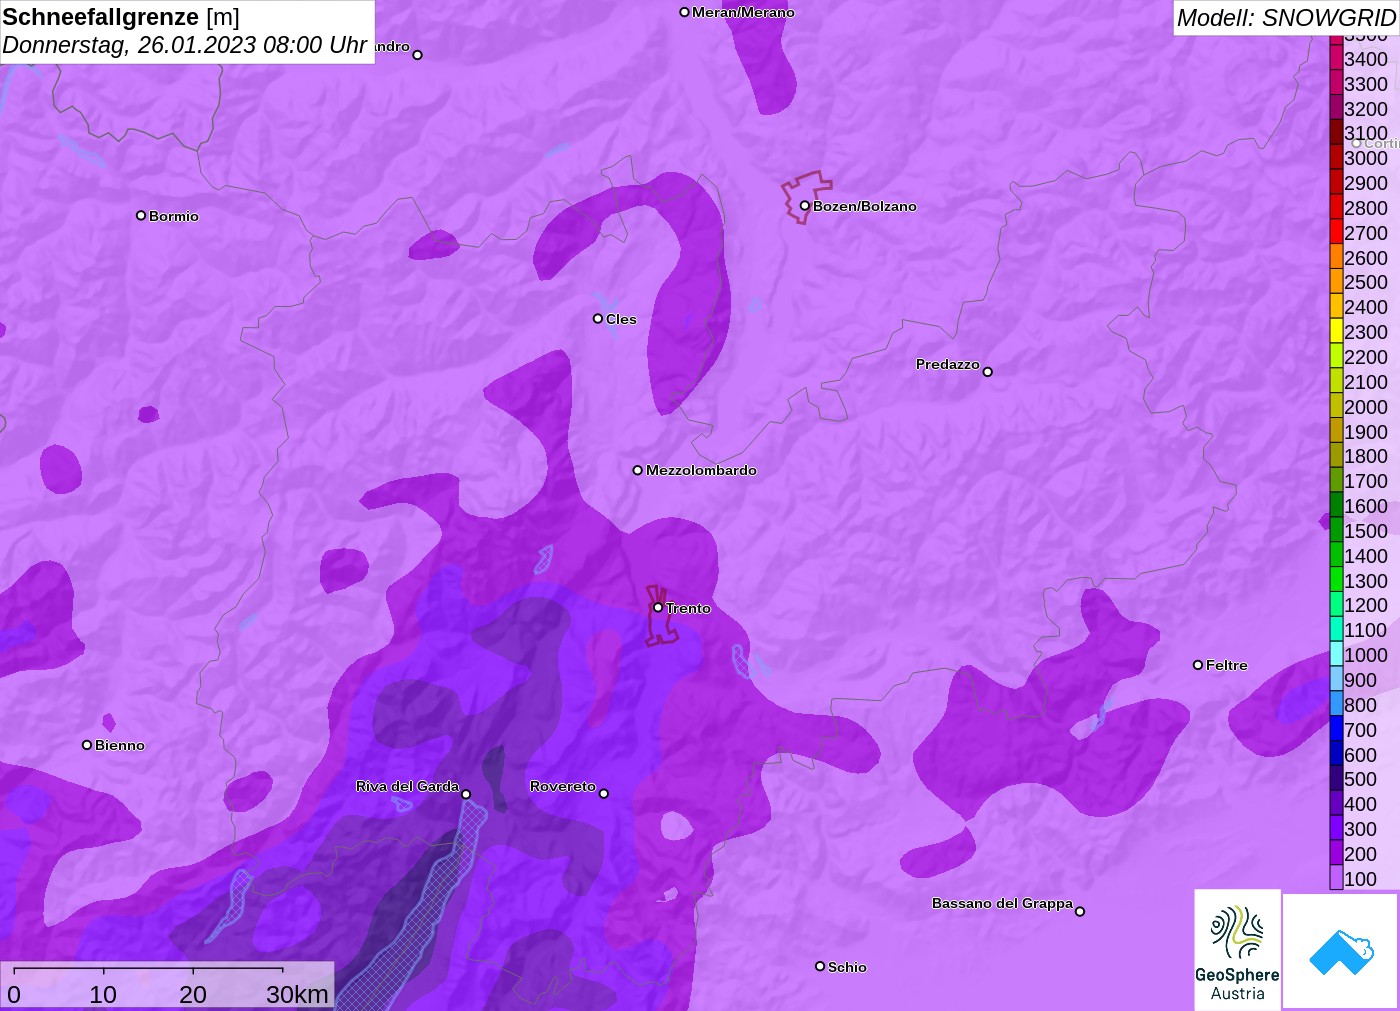Click the date Donnerstag, 26.01.2023 08:00 Uhr
The width and height of the screenshot is (1400, 1011).
pyautogui.click(x=185, y=45)
